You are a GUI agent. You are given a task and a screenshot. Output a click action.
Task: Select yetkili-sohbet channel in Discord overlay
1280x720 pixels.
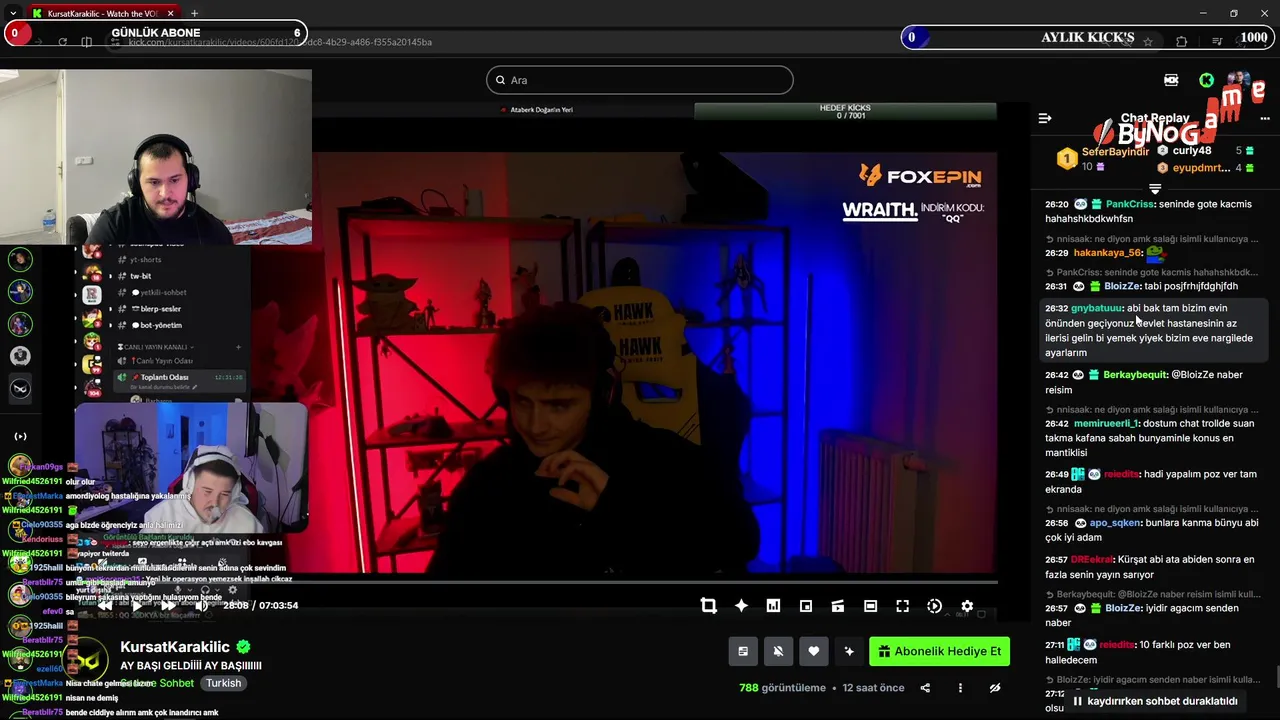coord(158,292)
